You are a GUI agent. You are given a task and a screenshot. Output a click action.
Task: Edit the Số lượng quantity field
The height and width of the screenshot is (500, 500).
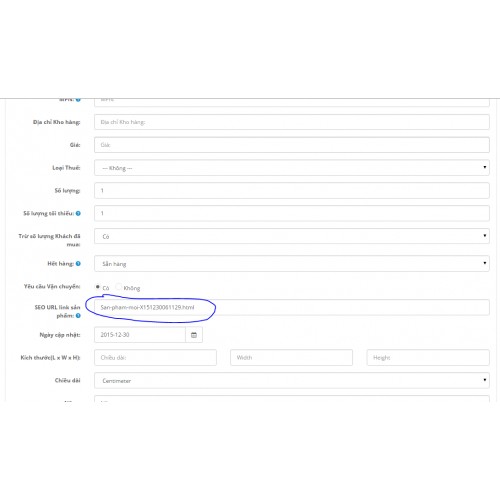[x=292, y=190]
